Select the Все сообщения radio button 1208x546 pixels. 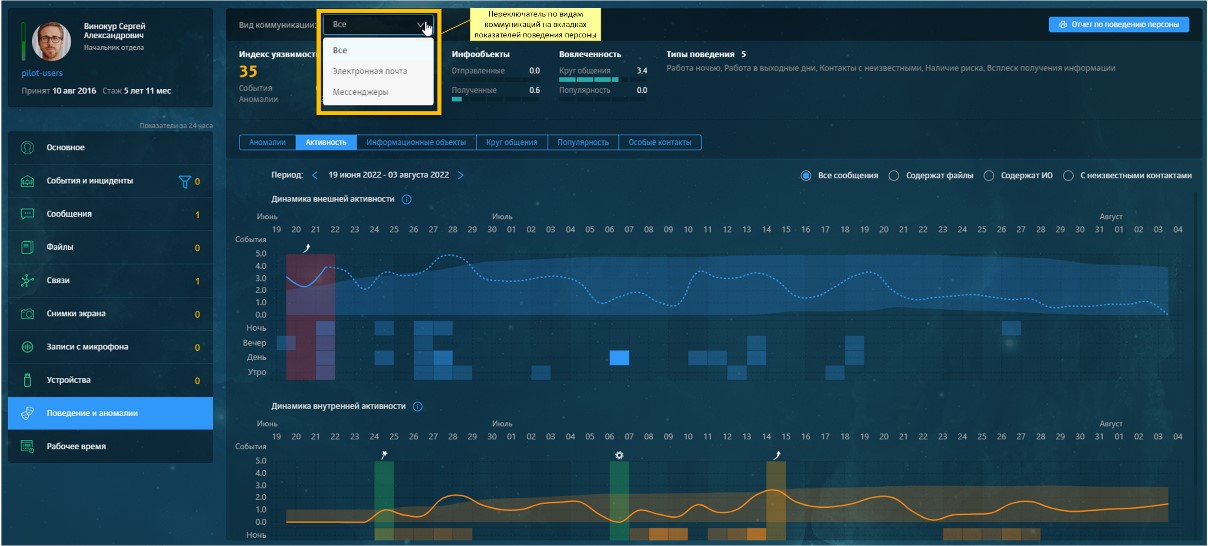coord(806,175)
